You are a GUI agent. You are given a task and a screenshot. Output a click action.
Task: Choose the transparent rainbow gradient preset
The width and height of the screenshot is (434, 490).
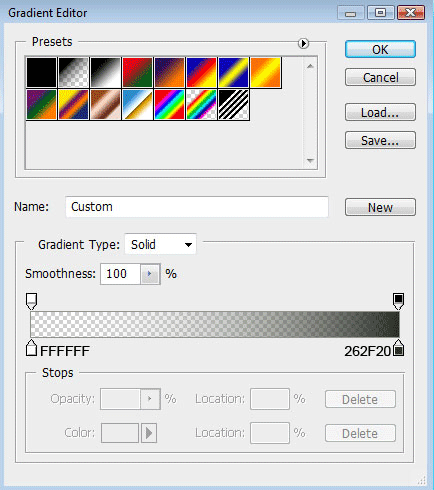201,105
